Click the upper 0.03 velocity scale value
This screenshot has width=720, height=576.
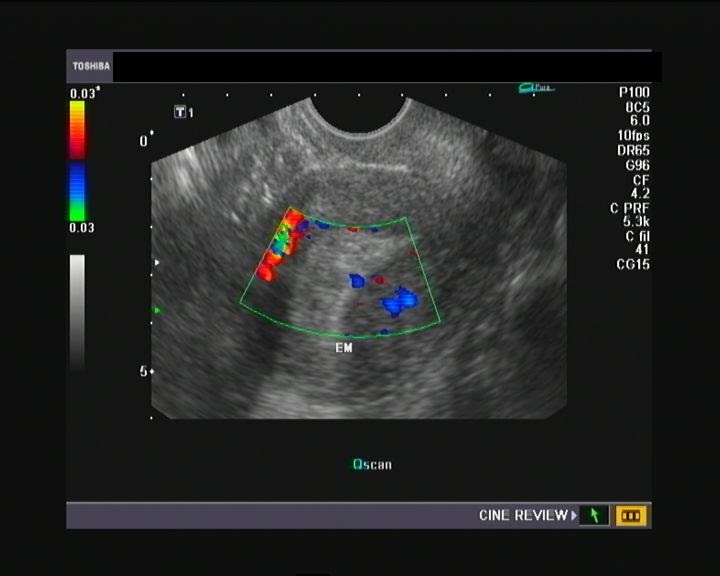(82, 94)
